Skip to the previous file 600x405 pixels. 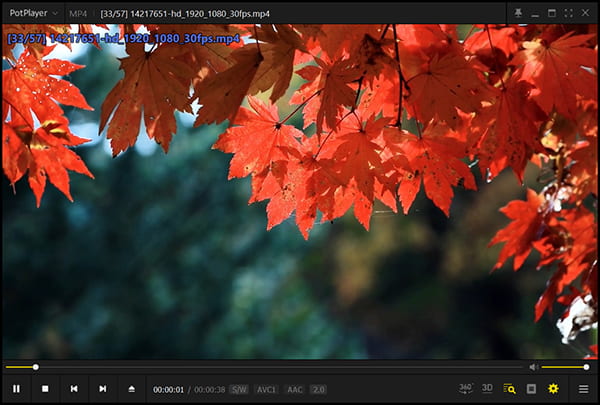click(74, 389)
